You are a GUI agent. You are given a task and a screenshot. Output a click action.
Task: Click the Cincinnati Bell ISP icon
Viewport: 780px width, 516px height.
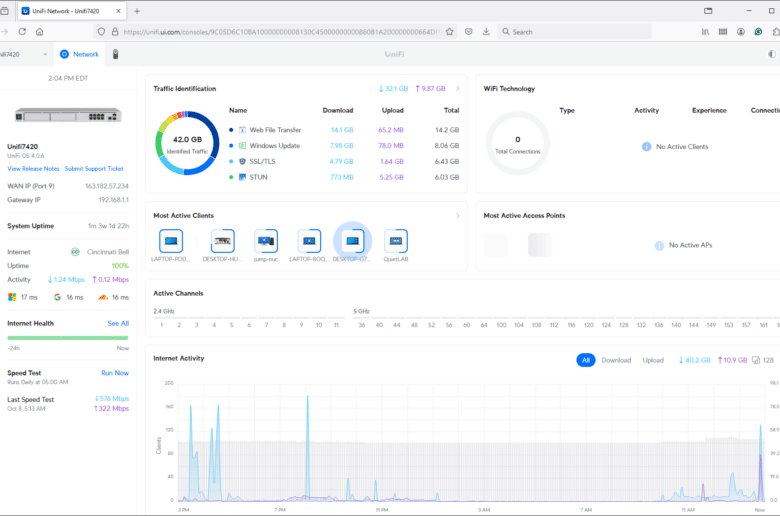coord(75,252)
